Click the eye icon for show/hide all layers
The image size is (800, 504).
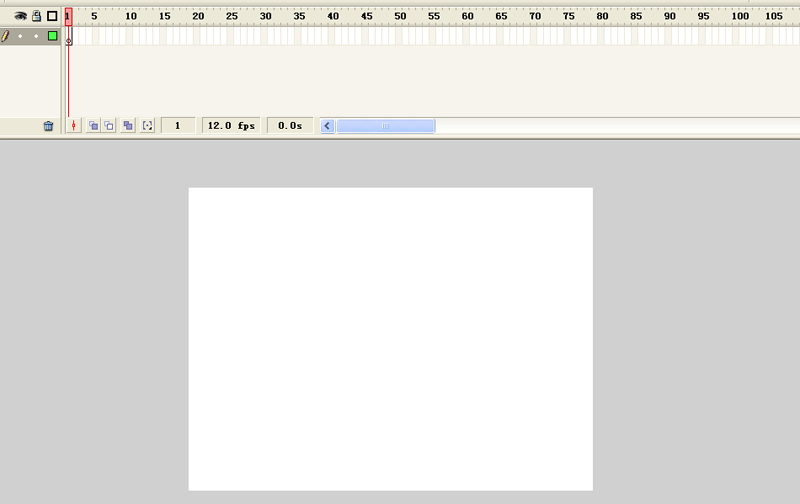coord(20,16)
